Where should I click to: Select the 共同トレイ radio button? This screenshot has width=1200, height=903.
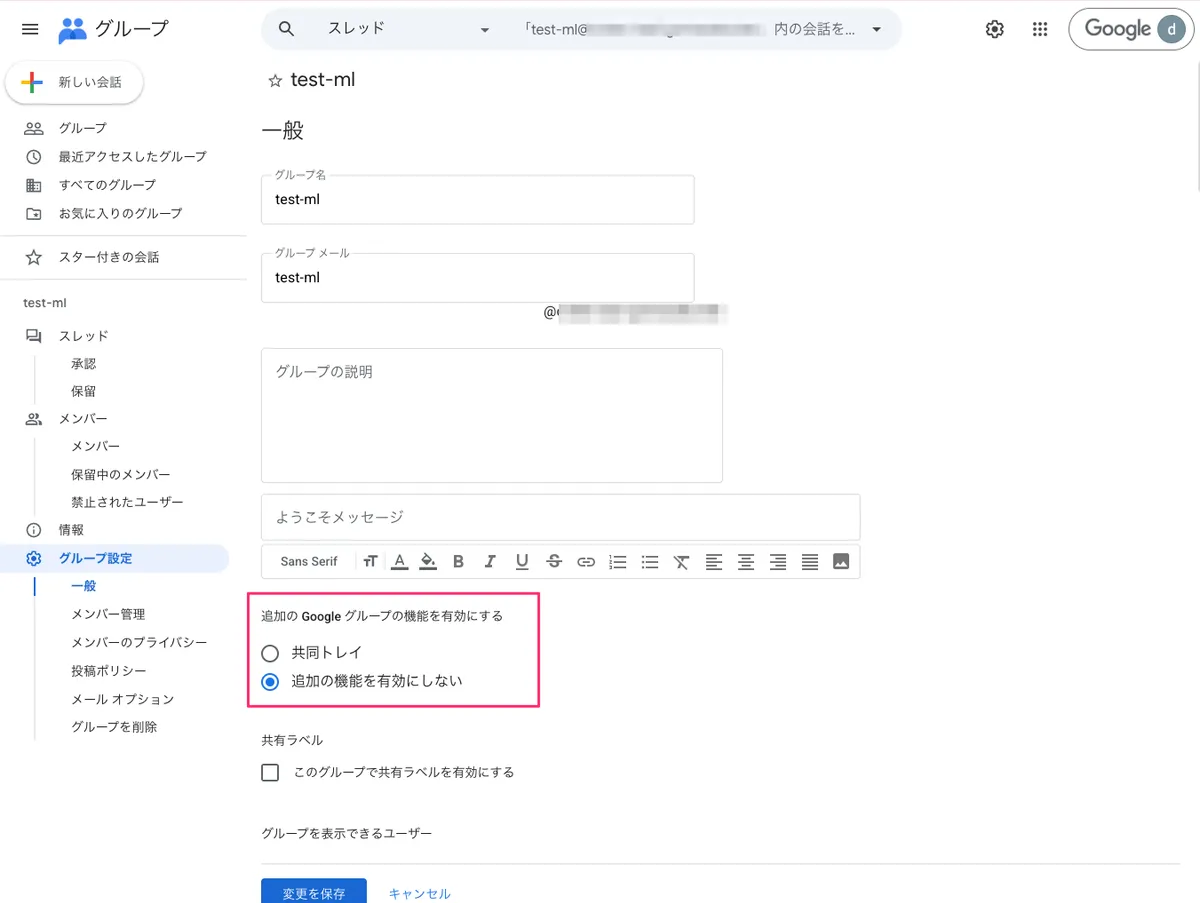point(270,653)
